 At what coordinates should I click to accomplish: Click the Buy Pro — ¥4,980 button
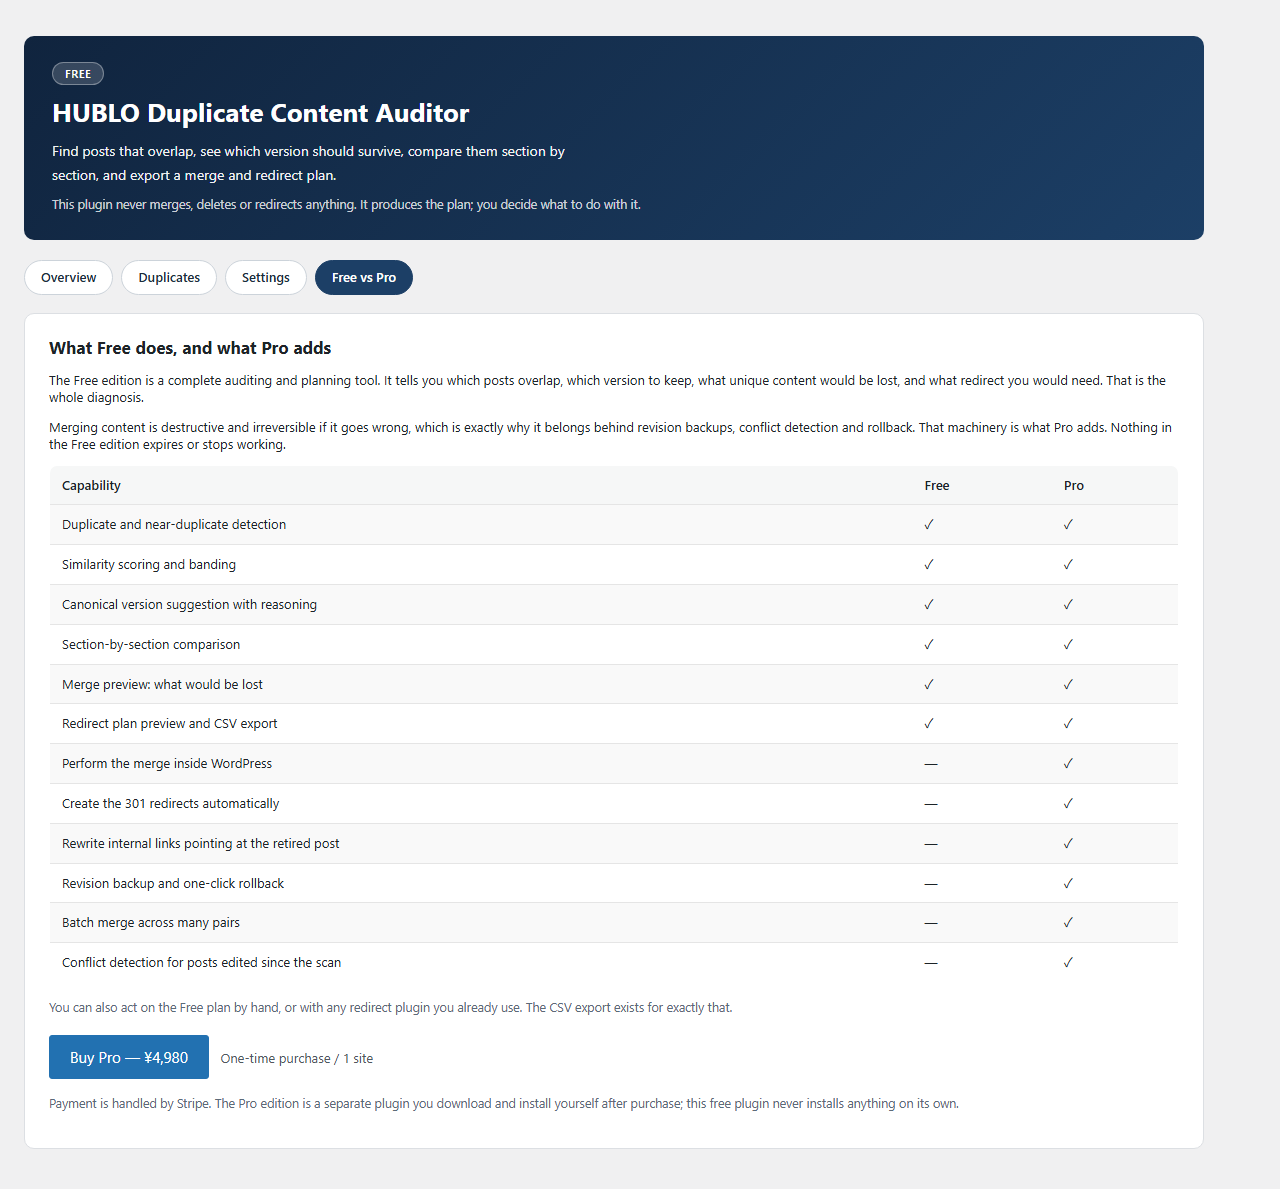pyautogui.click(x=129, y=1057)
